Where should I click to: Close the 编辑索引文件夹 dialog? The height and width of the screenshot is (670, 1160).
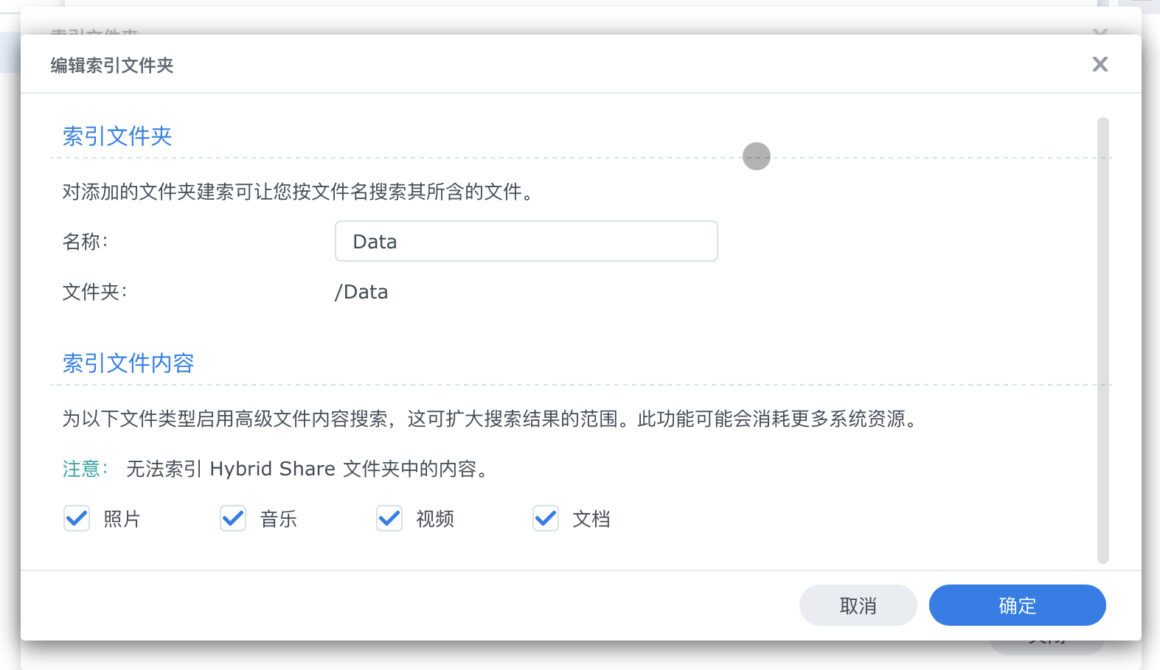[x=1100, y=63]
